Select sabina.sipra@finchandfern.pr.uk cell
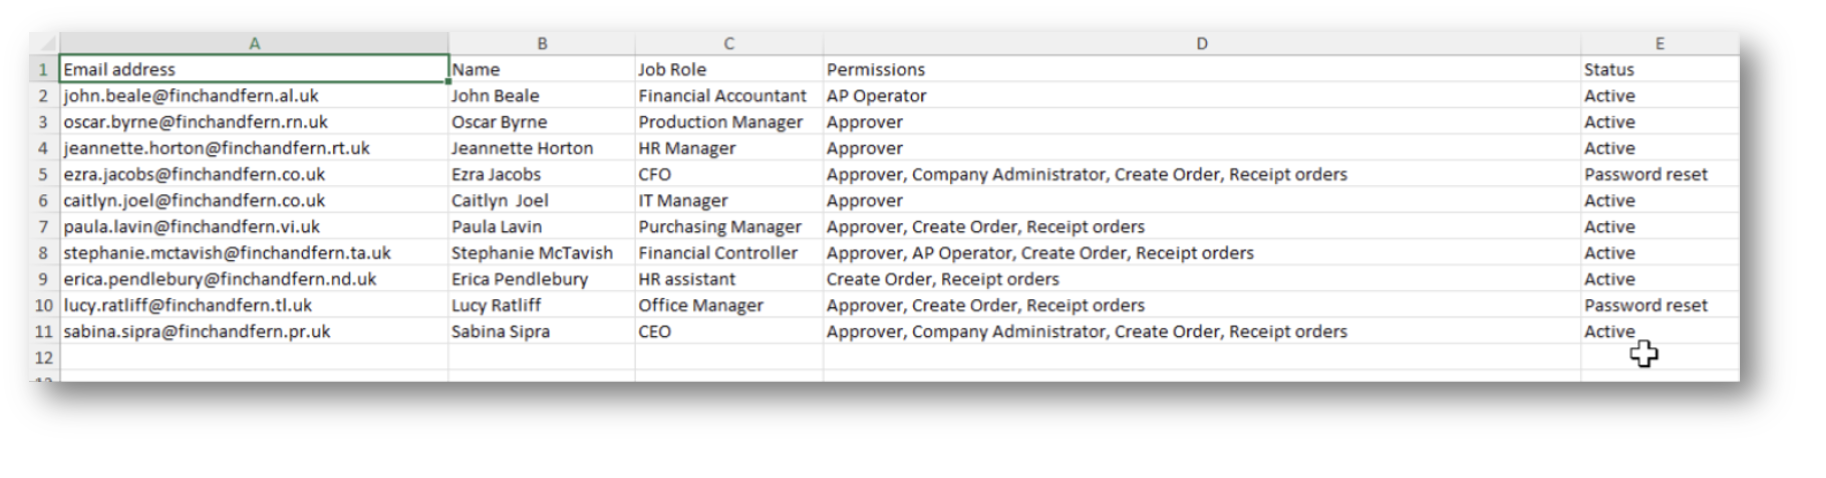 click(254, 331)
